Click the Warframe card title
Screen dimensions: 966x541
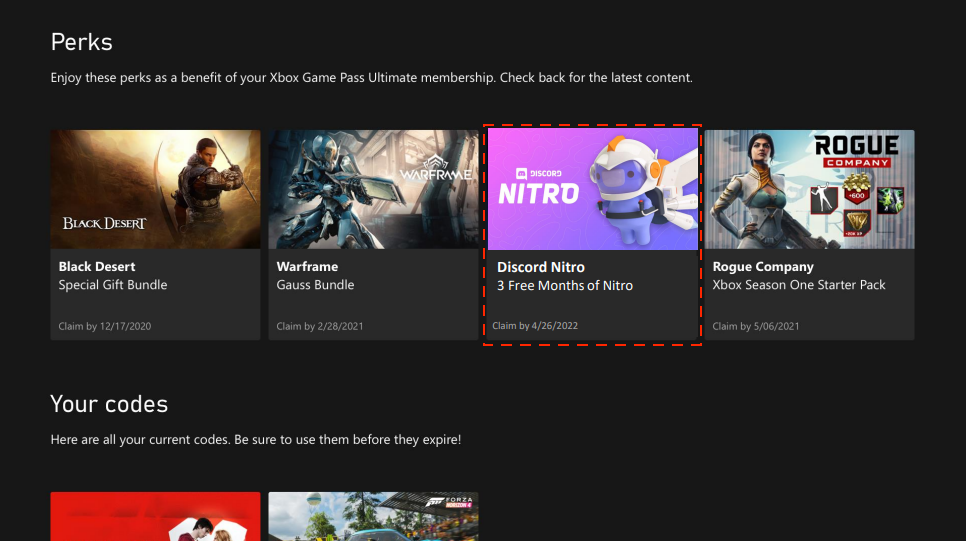[307, 267]
